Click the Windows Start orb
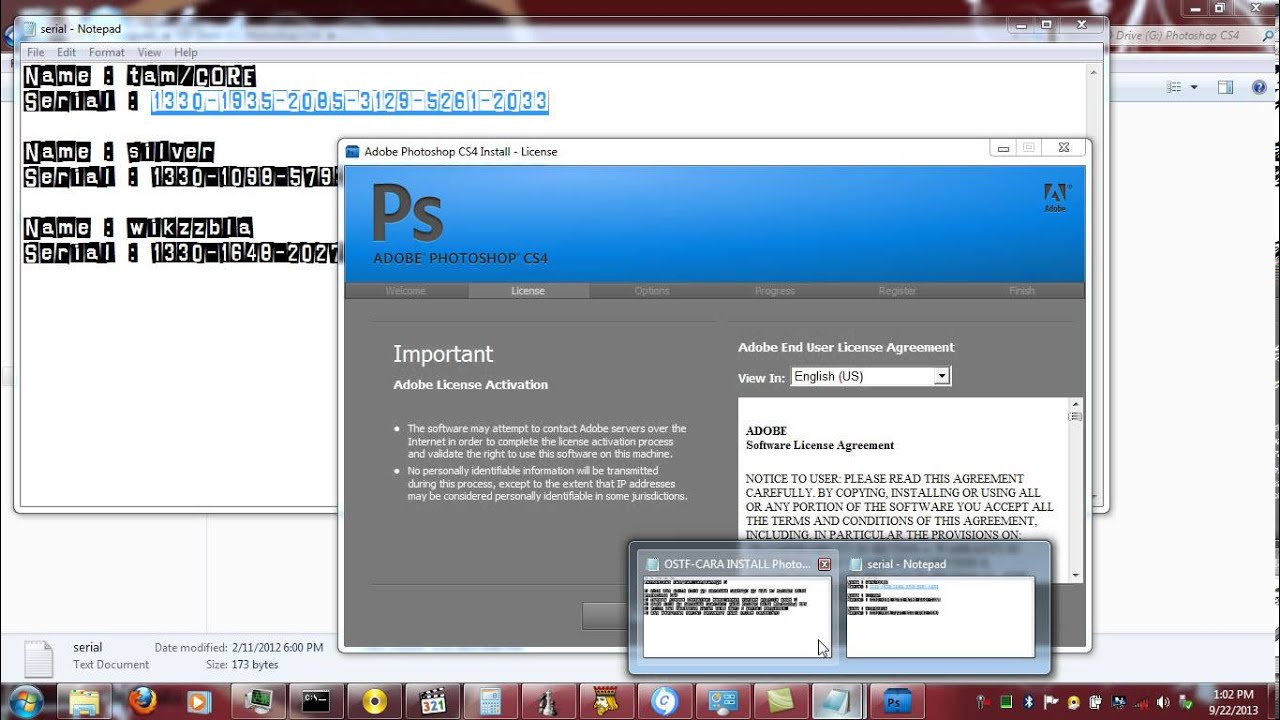The width and height of the screenshot is (1280, 720). 24,700
